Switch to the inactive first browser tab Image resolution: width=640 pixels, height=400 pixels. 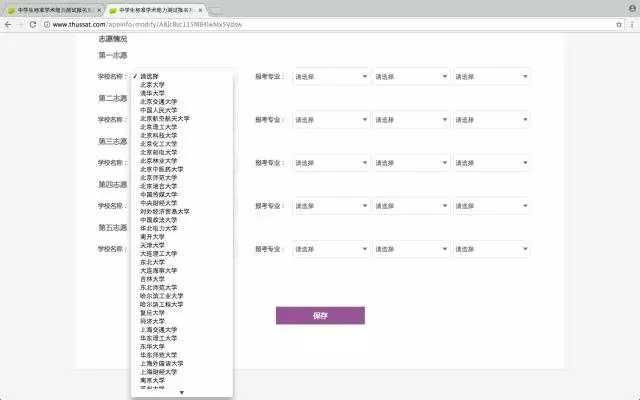click(x=54, y=9)
